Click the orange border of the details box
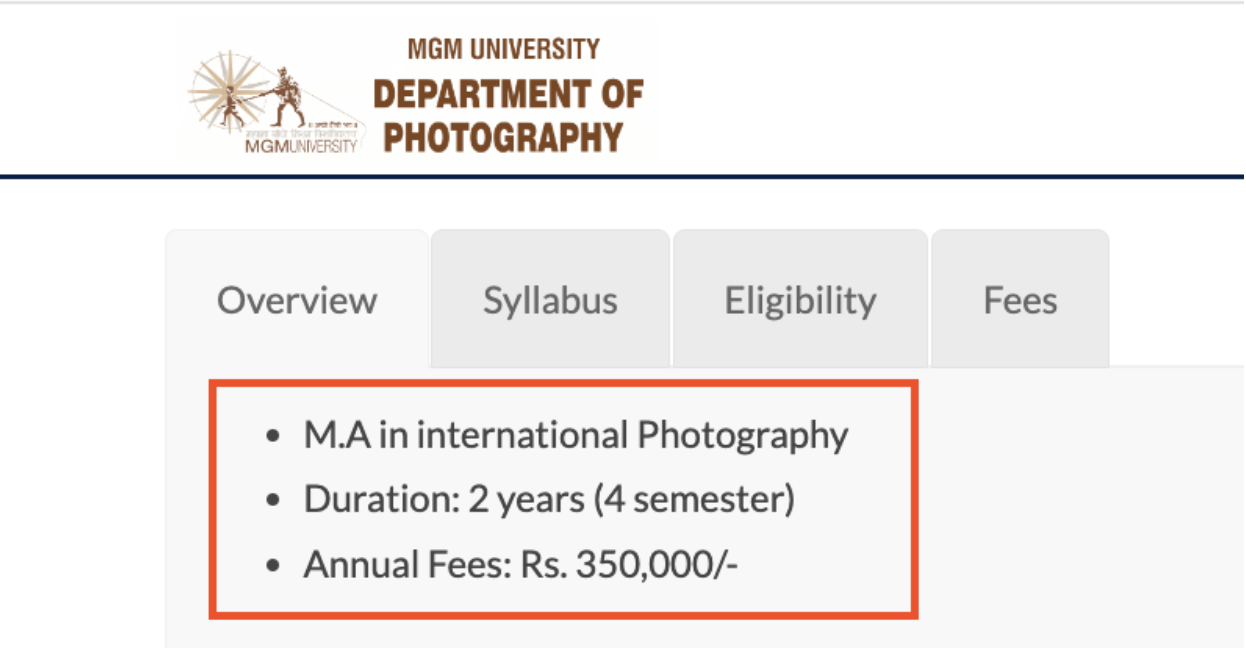Viewport: 1246px width, 650px height. (566, 385)
